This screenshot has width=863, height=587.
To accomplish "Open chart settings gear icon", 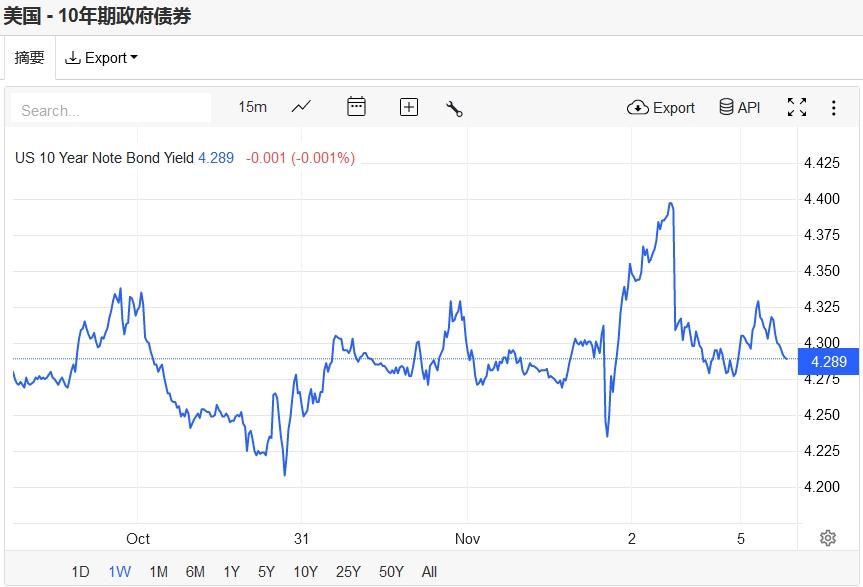I will click(x=827, y=538).
